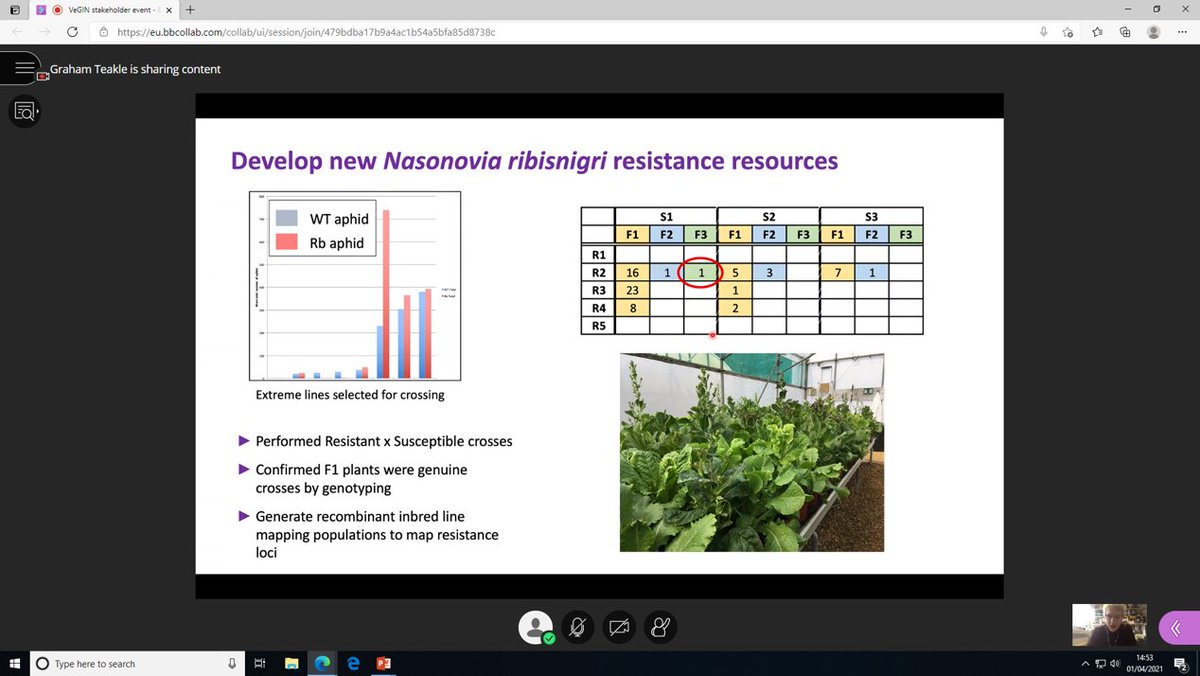Click the cell showing 8 in R4
Image resolution: width=1200 pixels, height=676 pixels.
point(632,308)
